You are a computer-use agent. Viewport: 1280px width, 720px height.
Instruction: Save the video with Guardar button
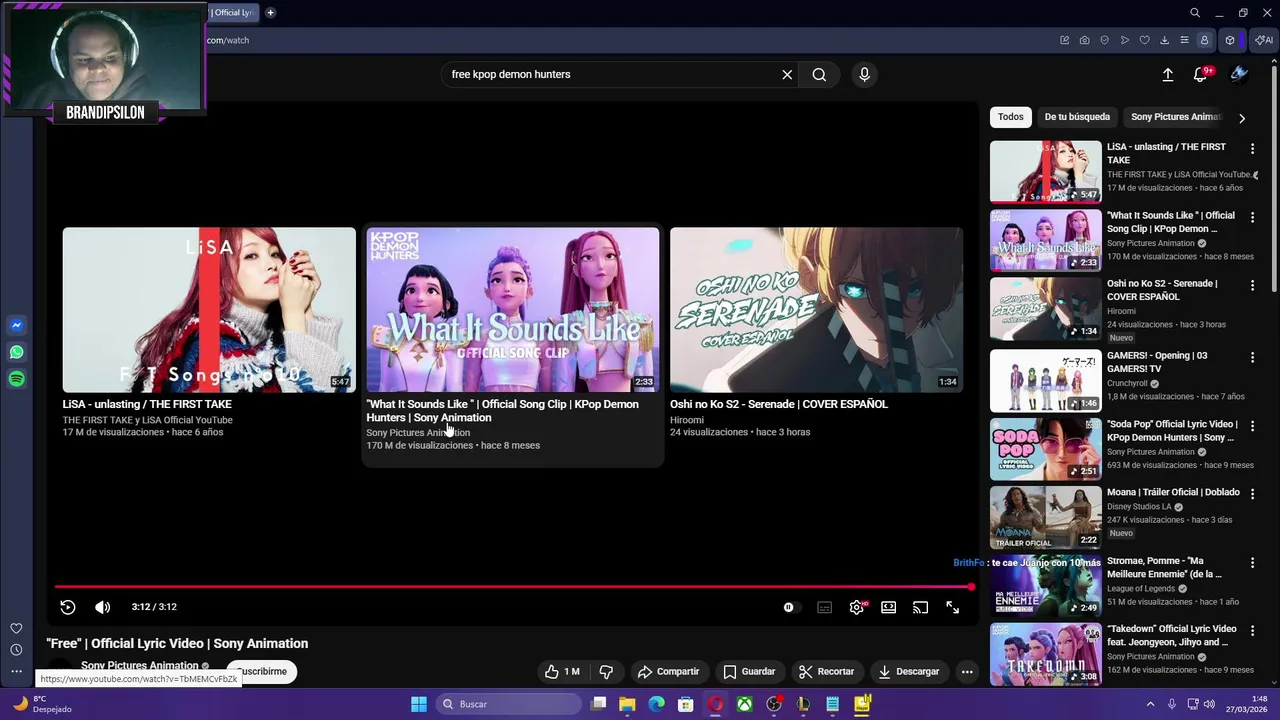click(749, 672)
